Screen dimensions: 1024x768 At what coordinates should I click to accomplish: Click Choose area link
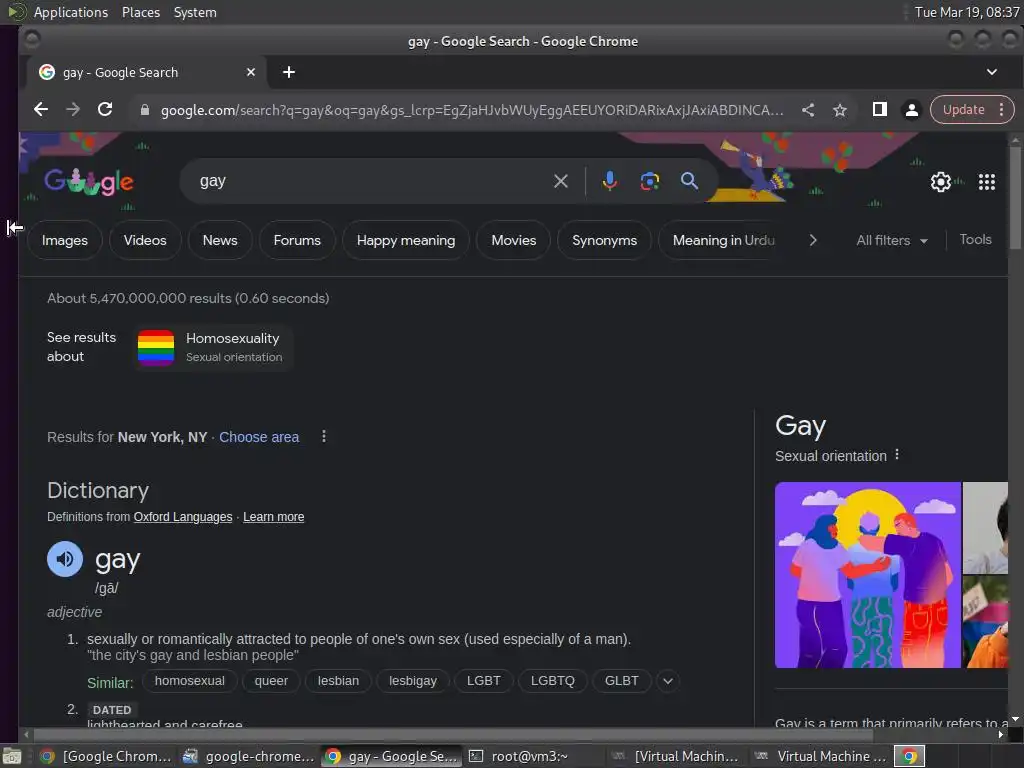259,437
